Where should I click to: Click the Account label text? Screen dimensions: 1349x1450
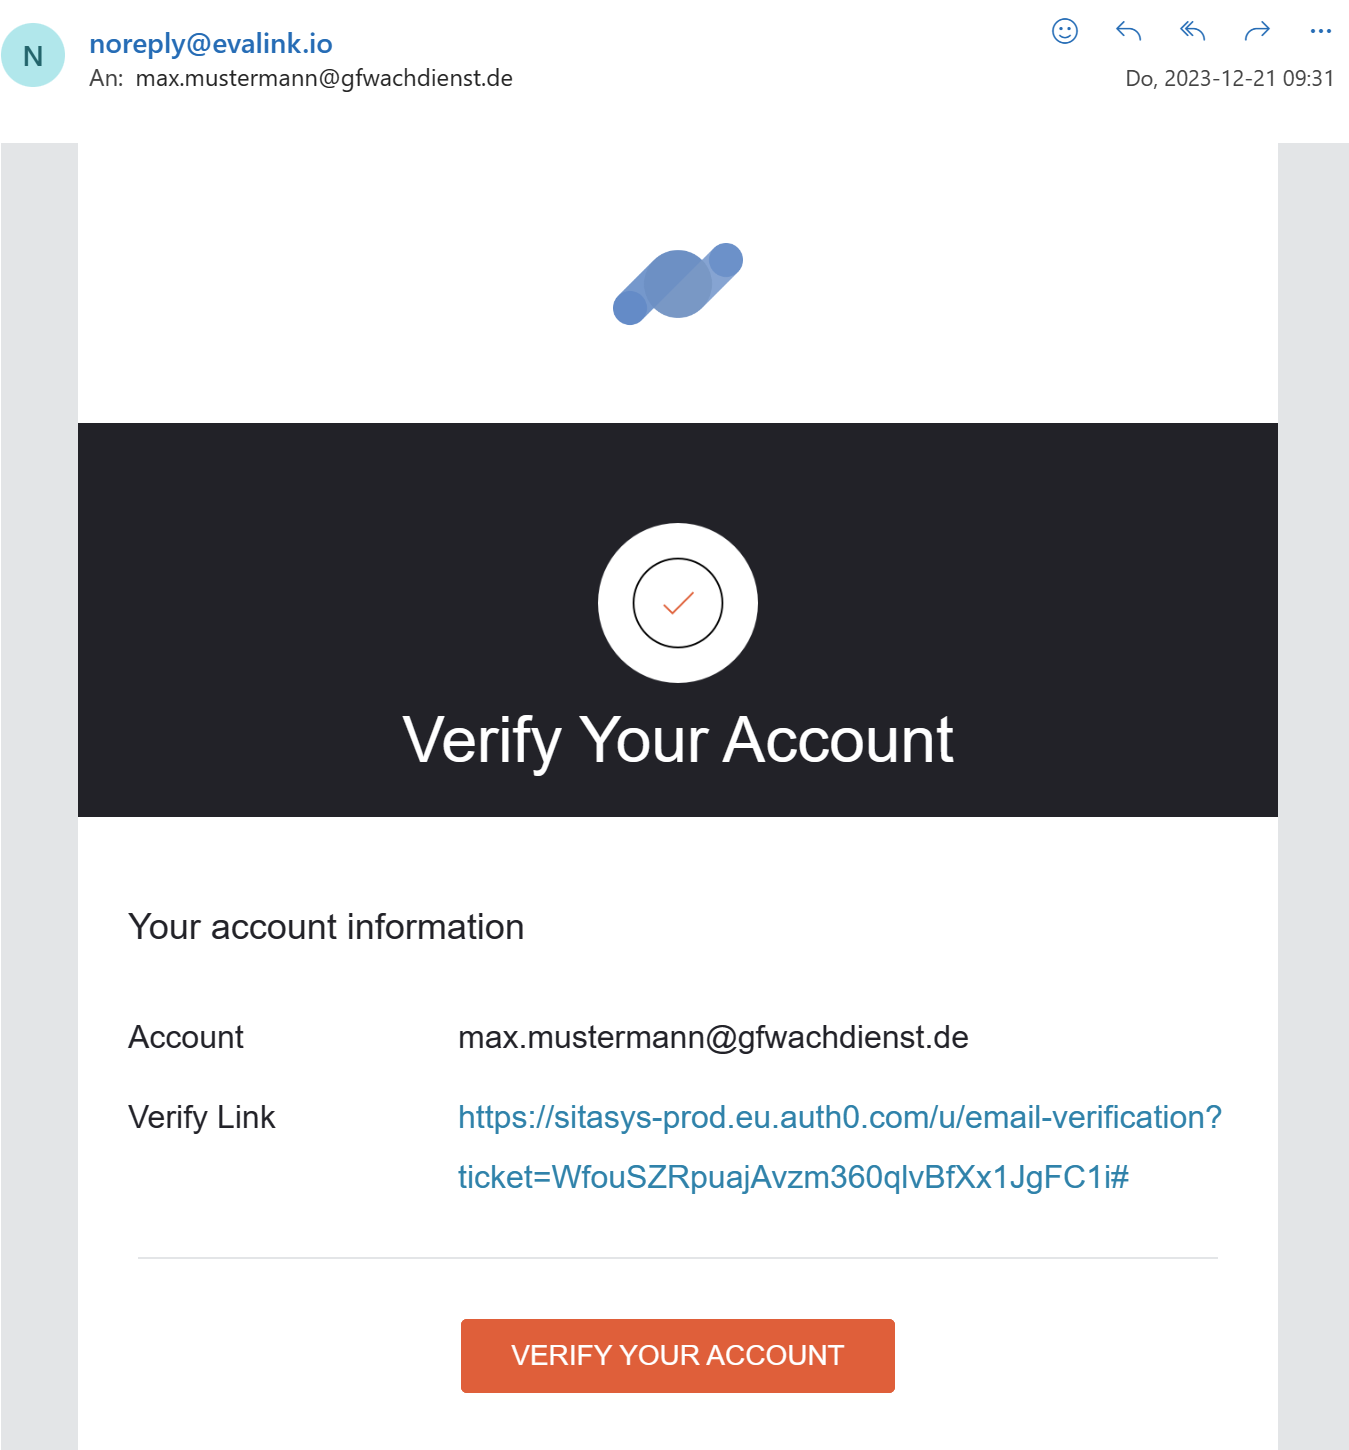pyautogui.click(x=186, y=1037)
